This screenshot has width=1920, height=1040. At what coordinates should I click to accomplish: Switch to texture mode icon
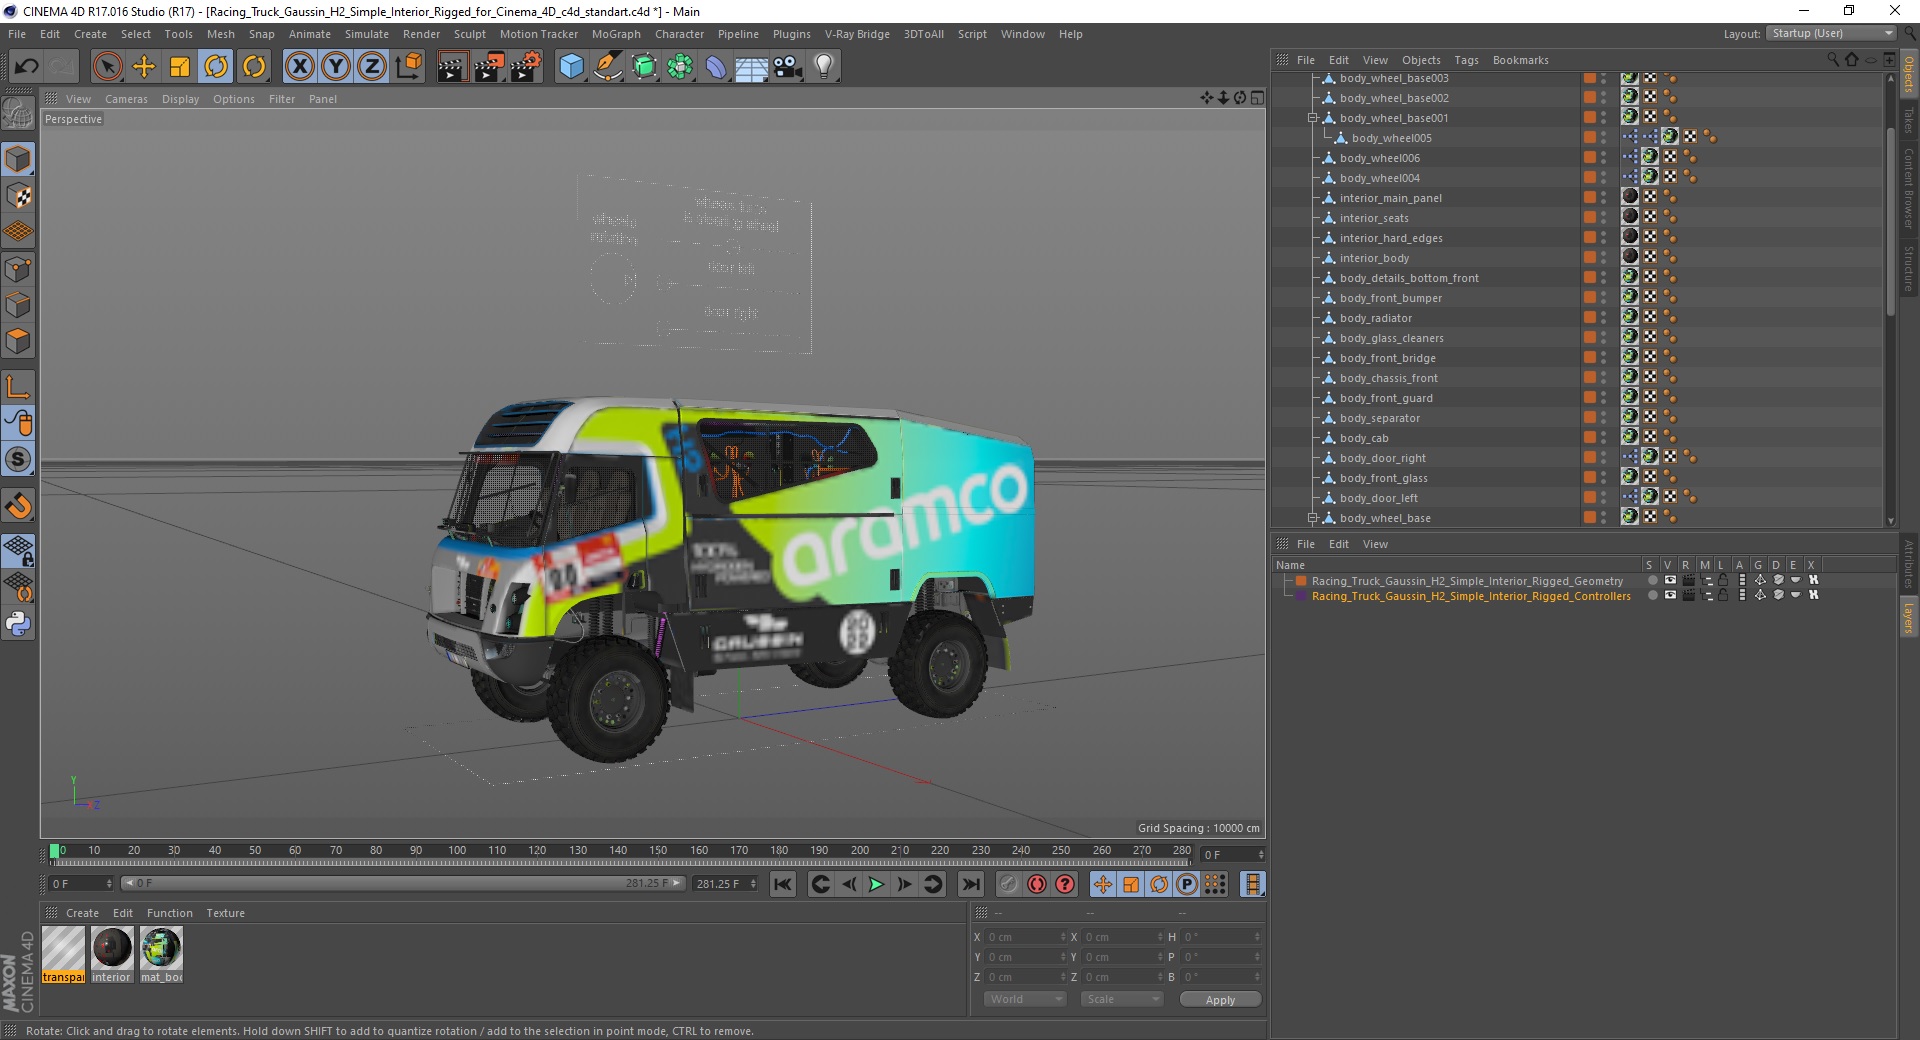[18, 196]
